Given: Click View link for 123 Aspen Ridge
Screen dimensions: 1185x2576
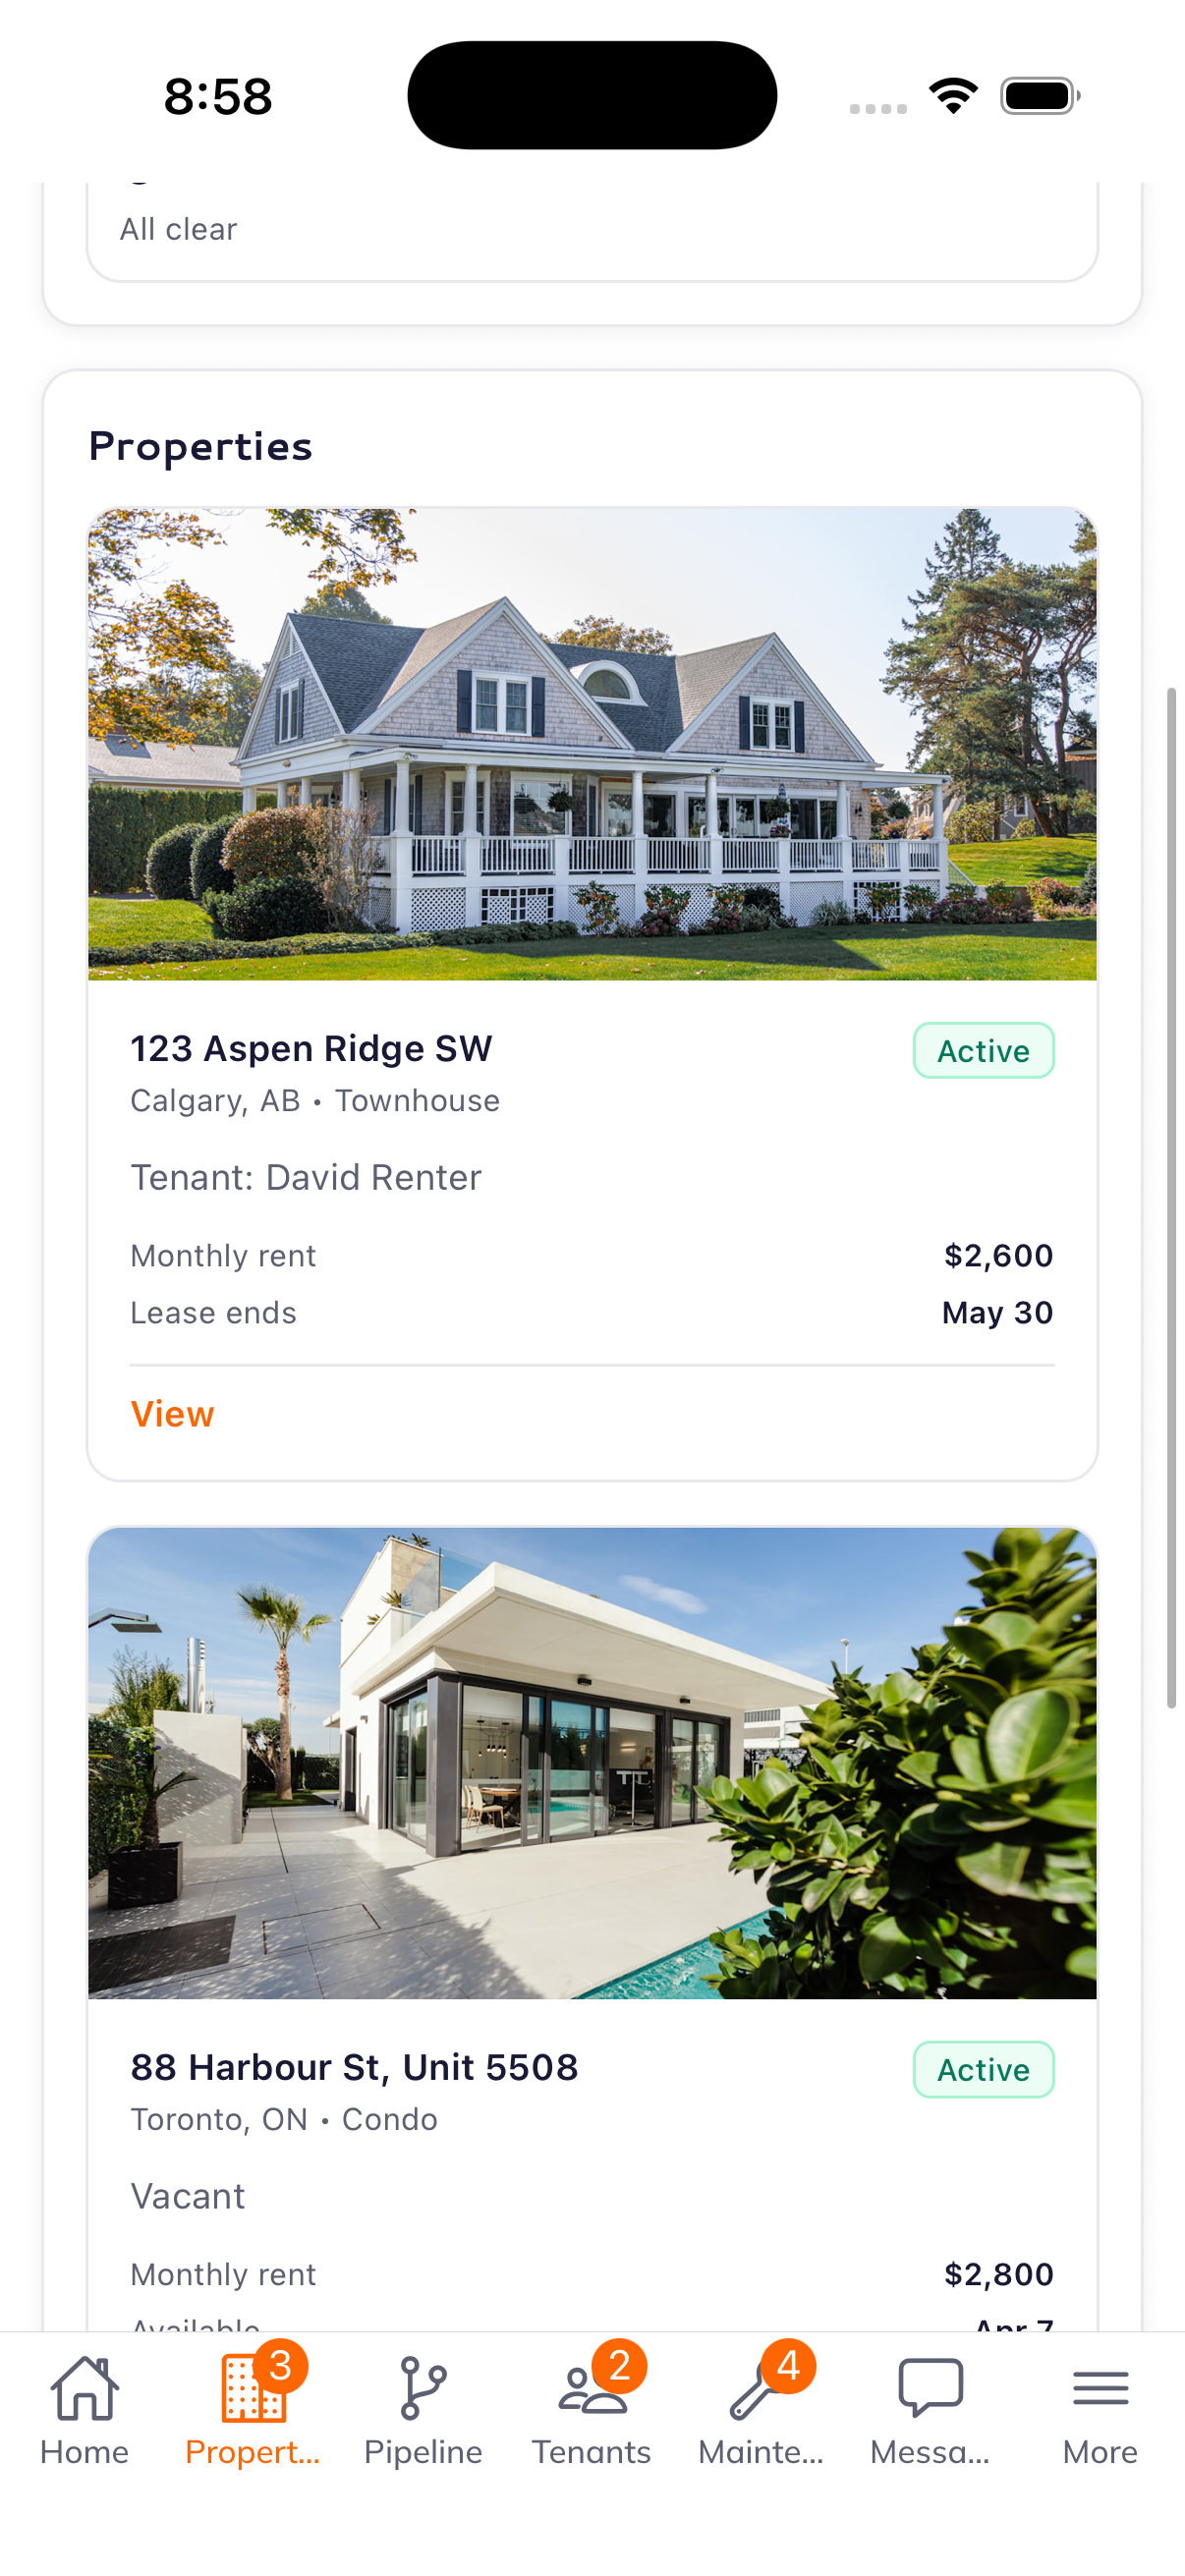Looking at the screenshot, I should click(x=173, y=1414).
